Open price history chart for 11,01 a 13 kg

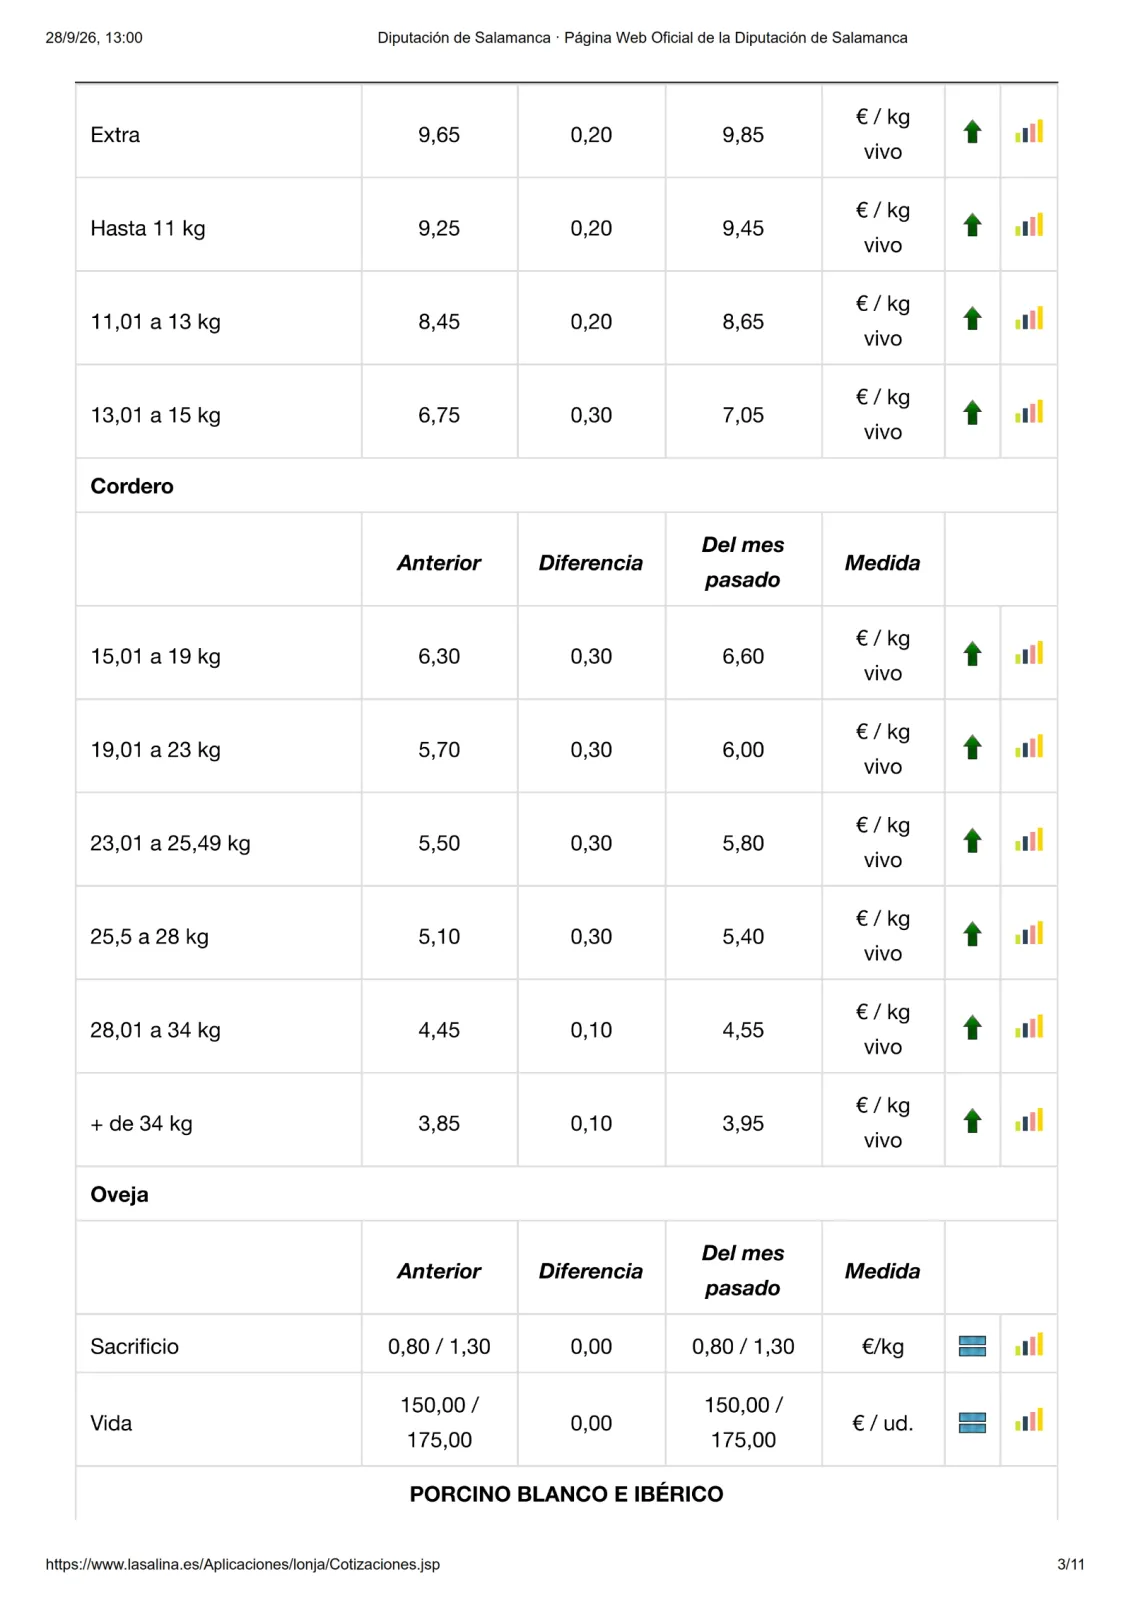pos(1029,318)
